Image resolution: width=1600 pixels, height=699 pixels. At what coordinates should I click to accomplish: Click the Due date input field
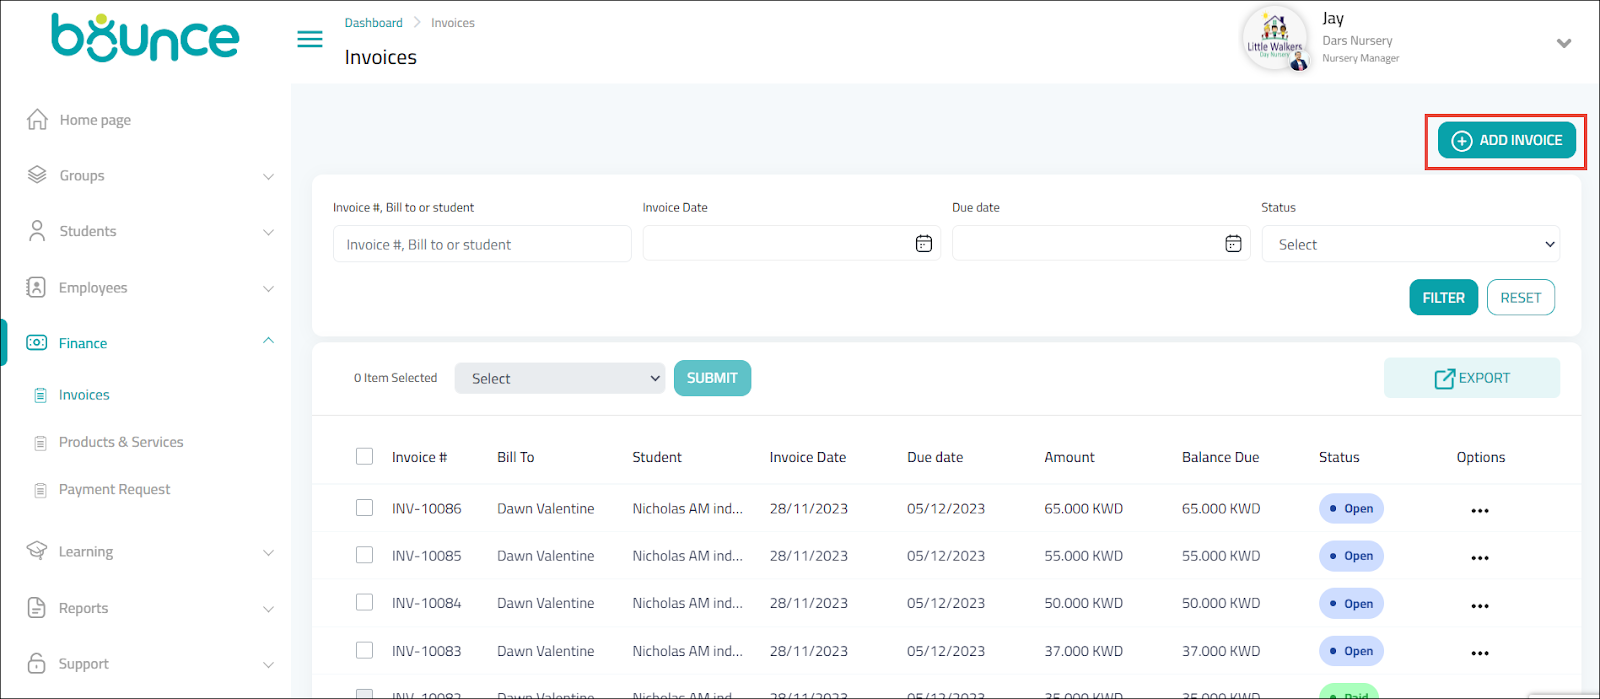click(1101, 244)
